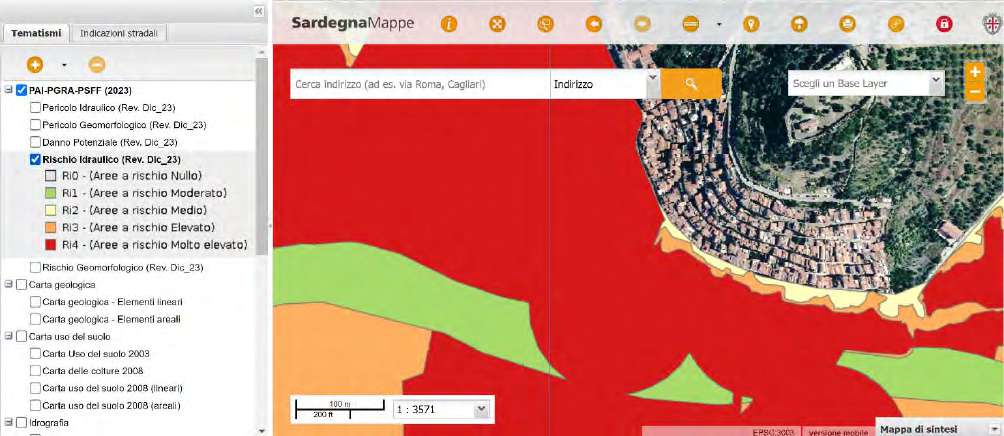The height and width of the screenshot is (436, 1004).
Task: Select the Tematismi tab
Action: (36, 33)
